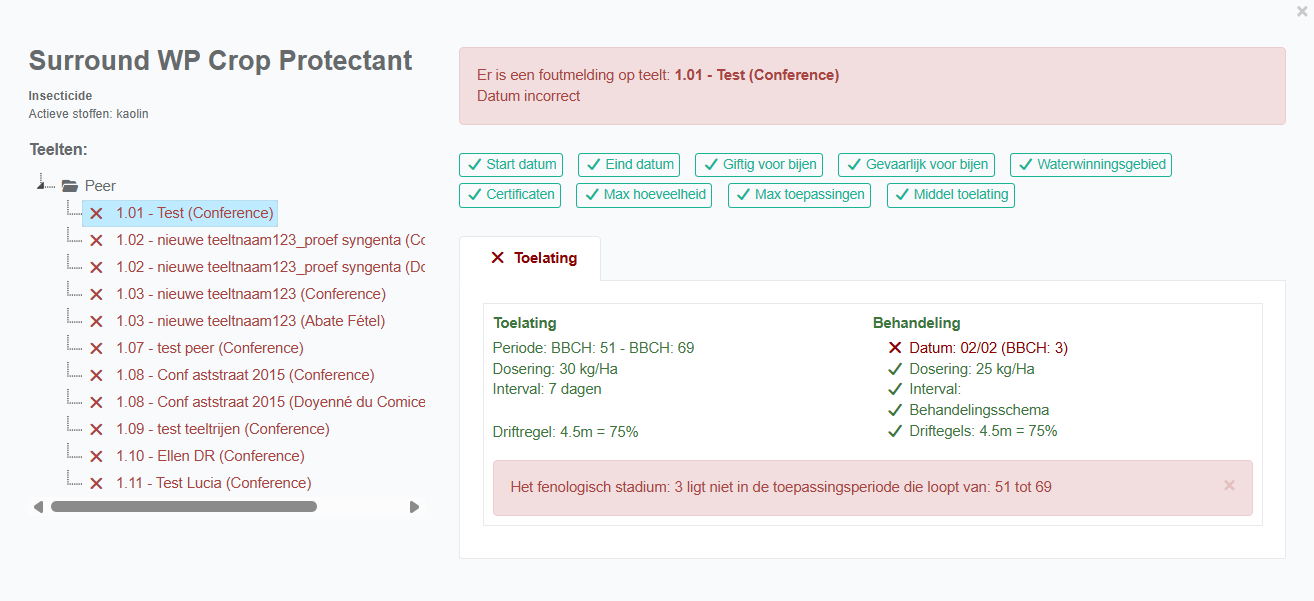Click the Behandelingsschema text
The width and height of the screenshot is (1314, 601).
pos(979,410)
